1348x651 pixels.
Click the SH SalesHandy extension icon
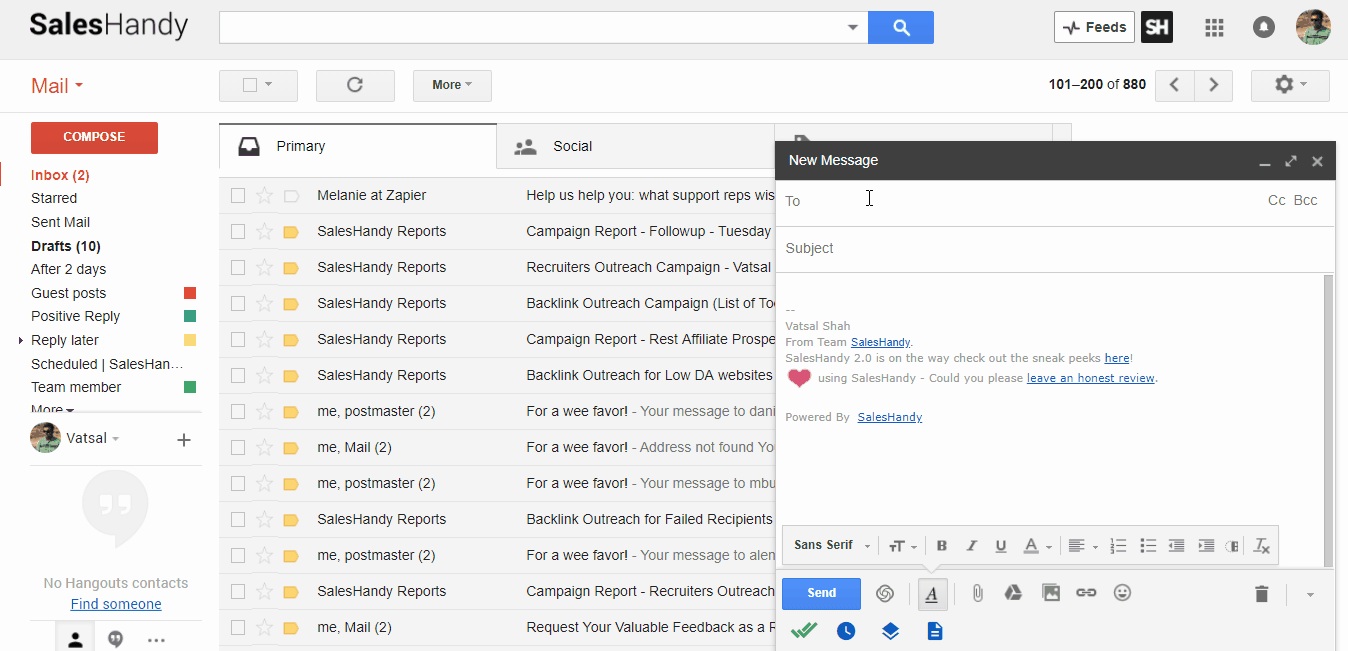coord(1157,27)
